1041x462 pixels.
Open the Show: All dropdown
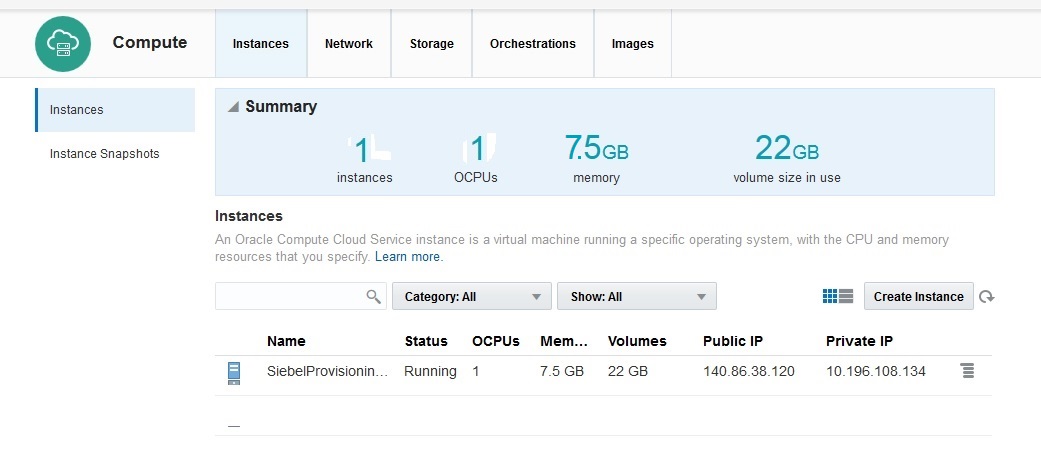point(637,296)
